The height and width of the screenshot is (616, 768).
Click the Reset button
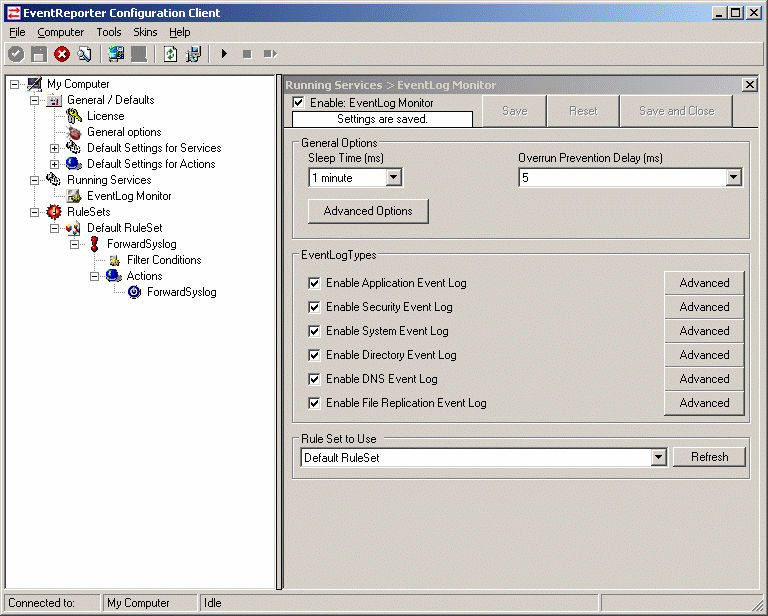(x=583, y=111)
